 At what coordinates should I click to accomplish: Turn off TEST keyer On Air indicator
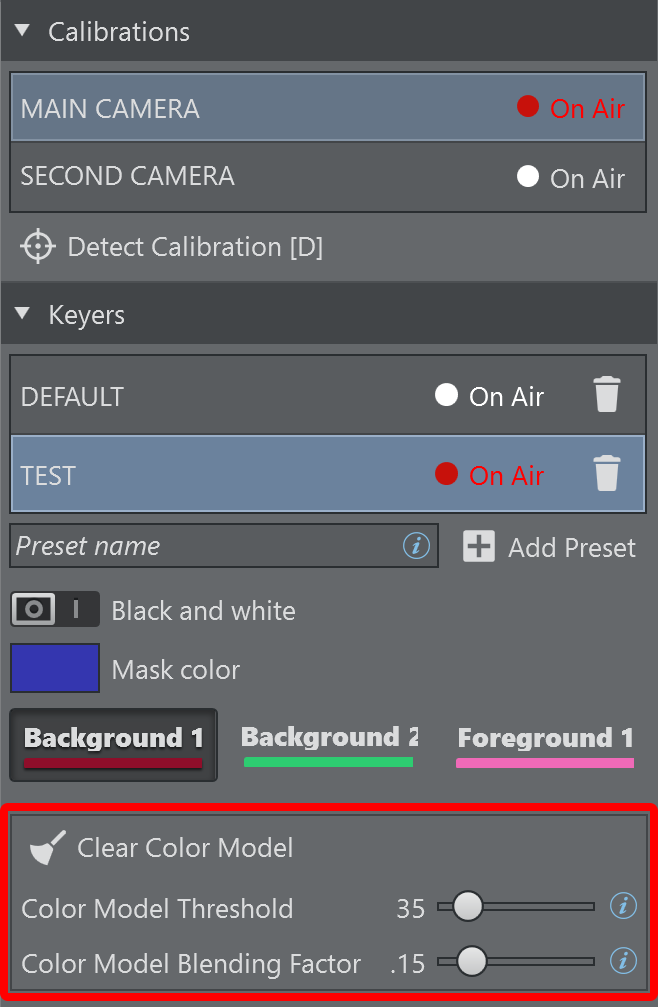click(446, 474)
